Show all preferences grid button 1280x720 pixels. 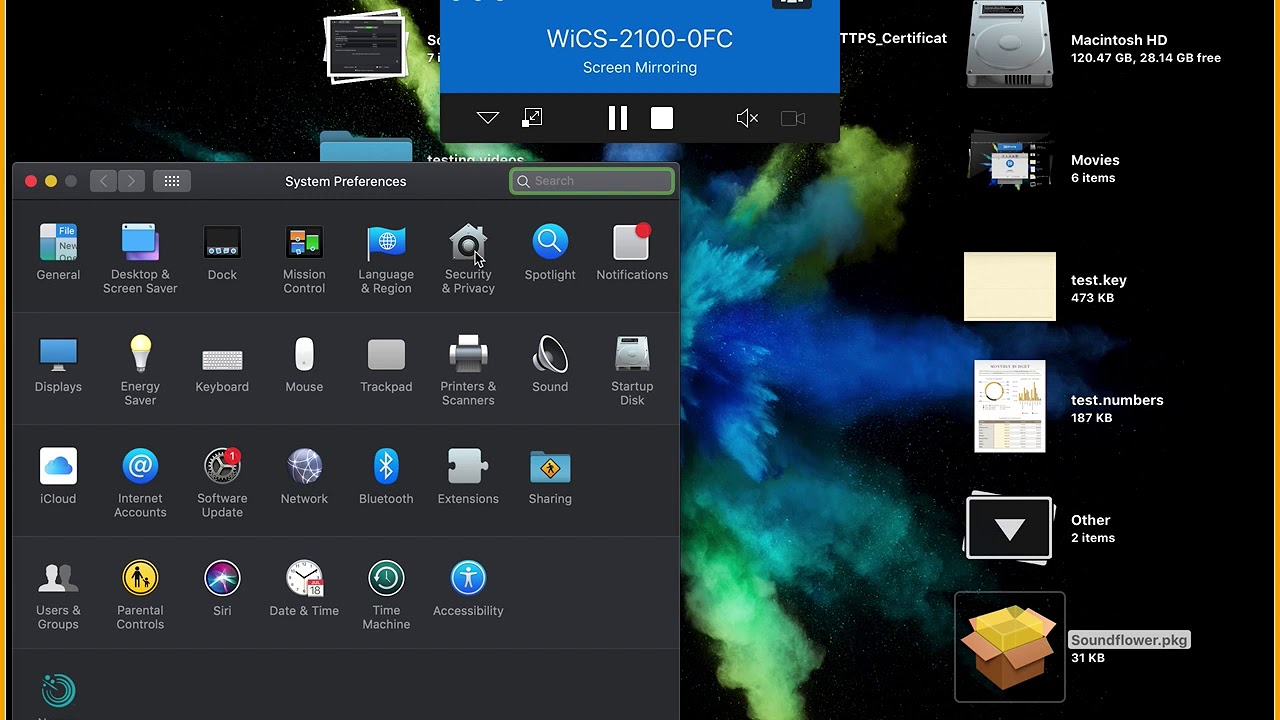pyautogui.click(x=172, y=181)
